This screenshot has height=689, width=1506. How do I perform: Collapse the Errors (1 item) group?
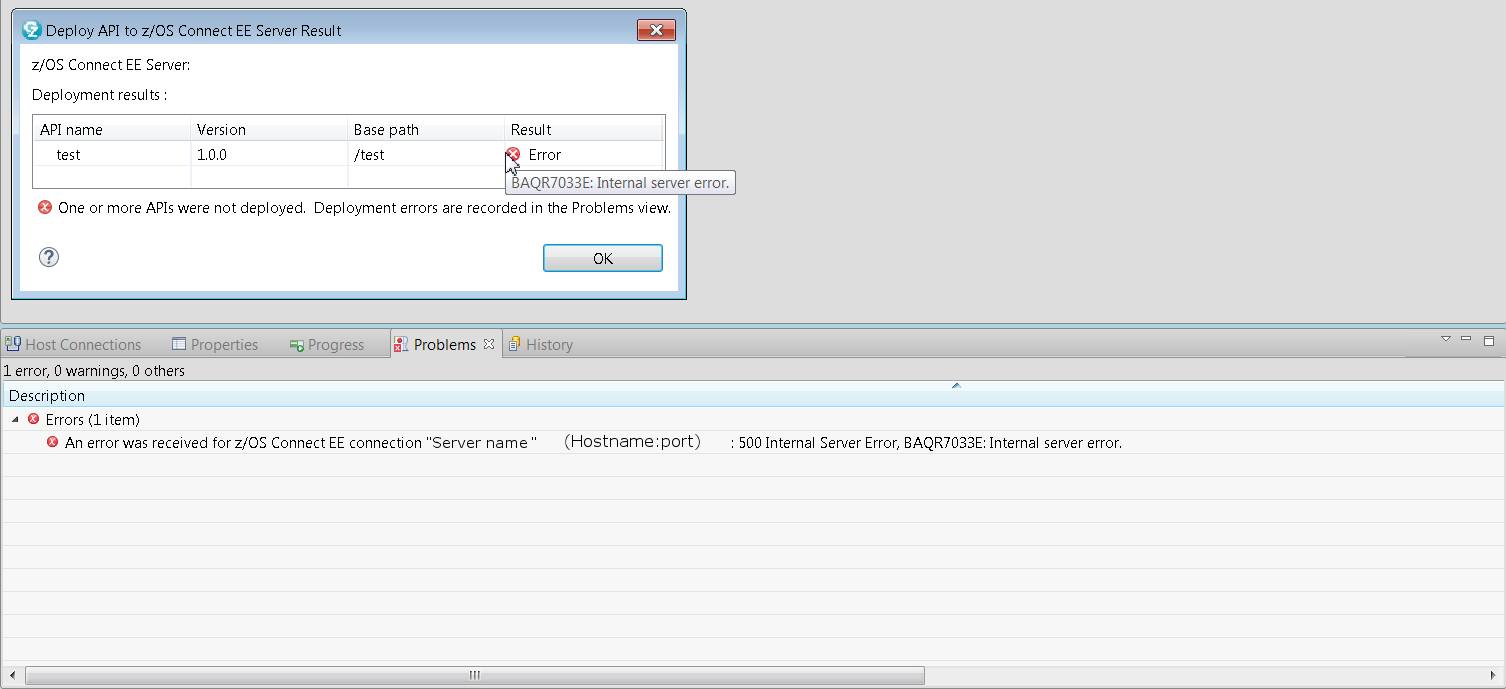[x=14, y=419]
